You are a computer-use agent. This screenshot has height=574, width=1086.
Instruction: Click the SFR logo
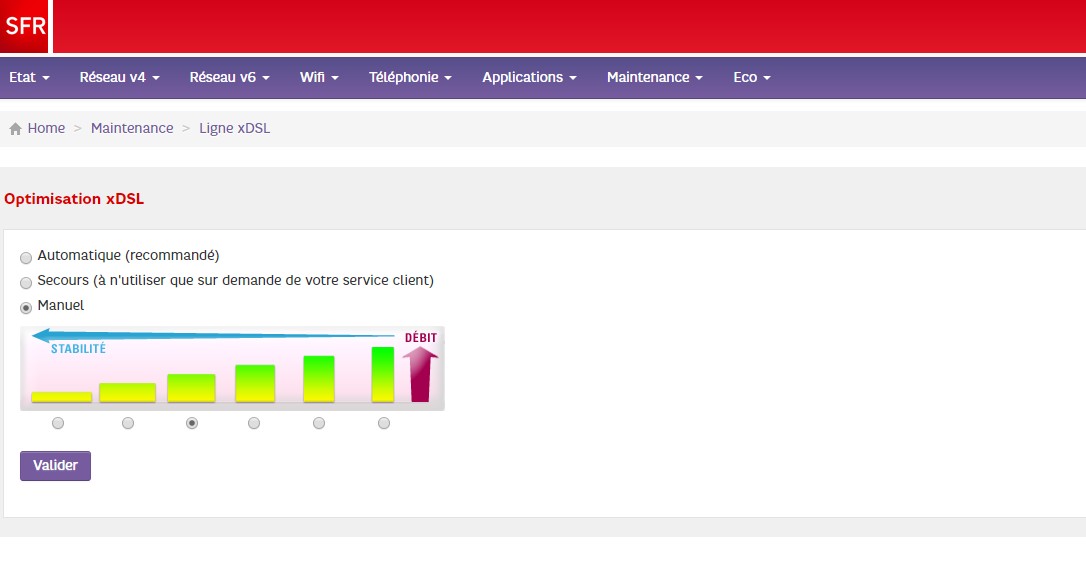click(25, 26)
